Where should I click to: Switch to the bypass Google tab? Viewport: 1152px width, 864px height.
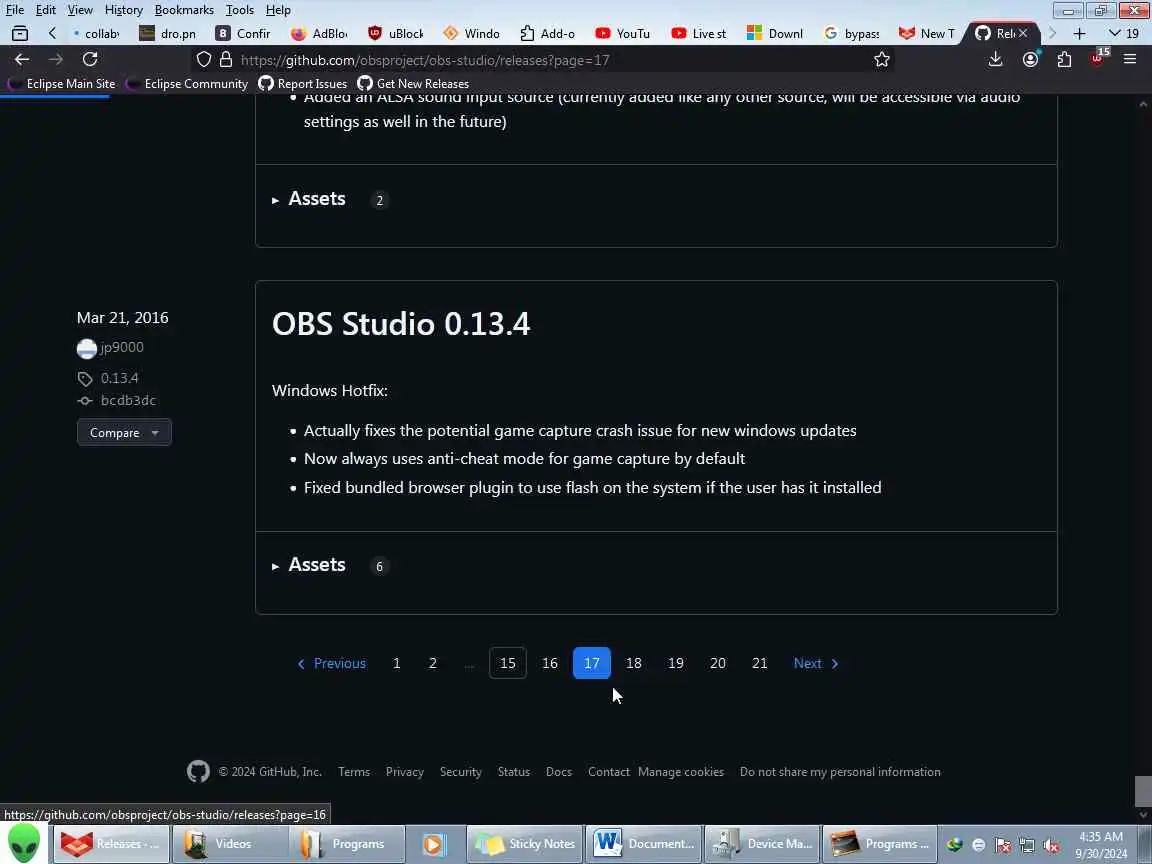(852, 33)
